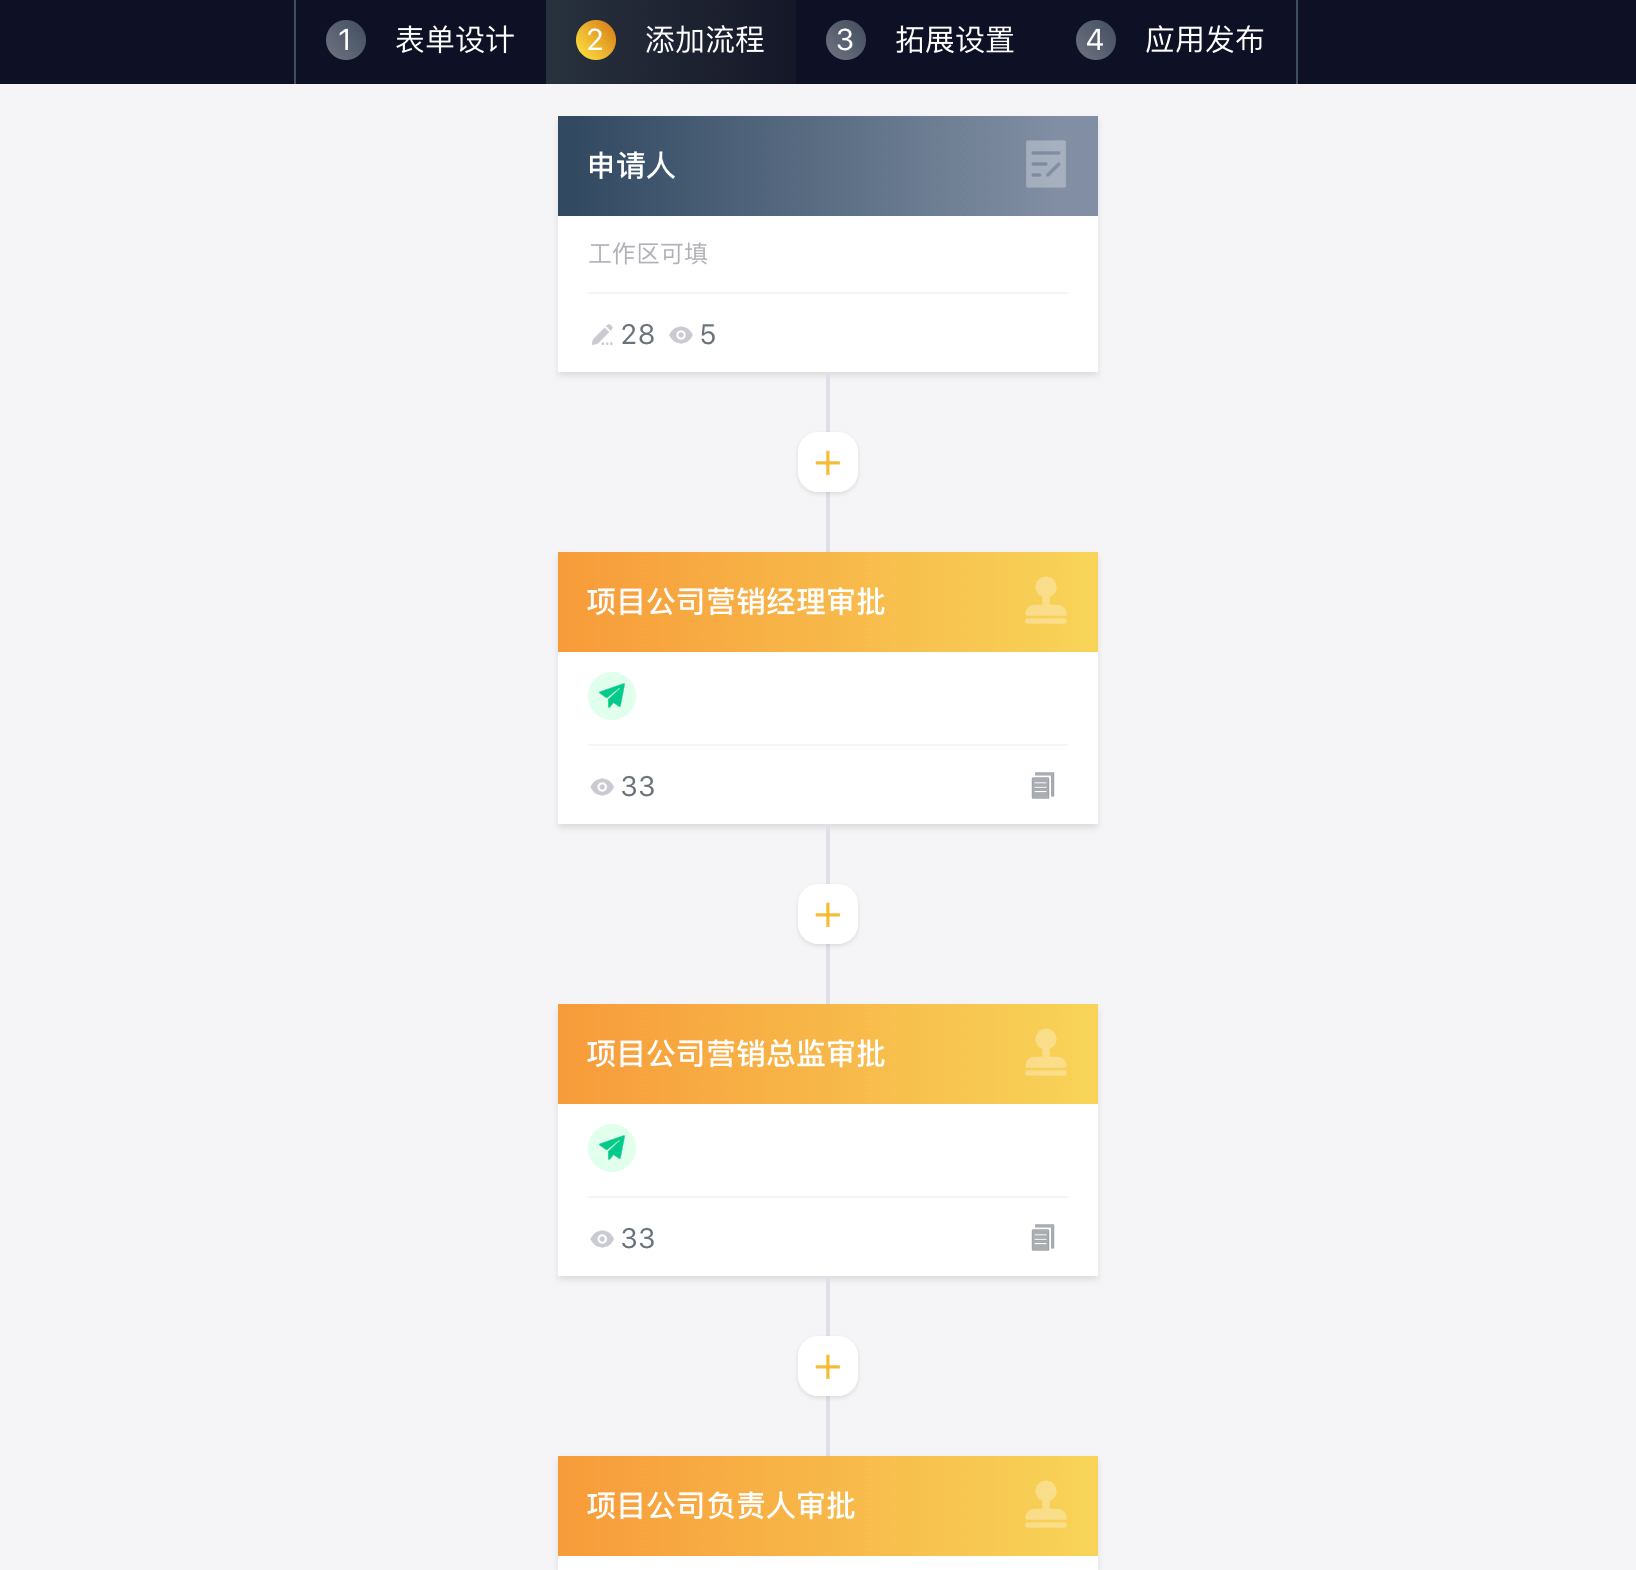
Task: Go to the 应用发布 step
Action: 1171,41
